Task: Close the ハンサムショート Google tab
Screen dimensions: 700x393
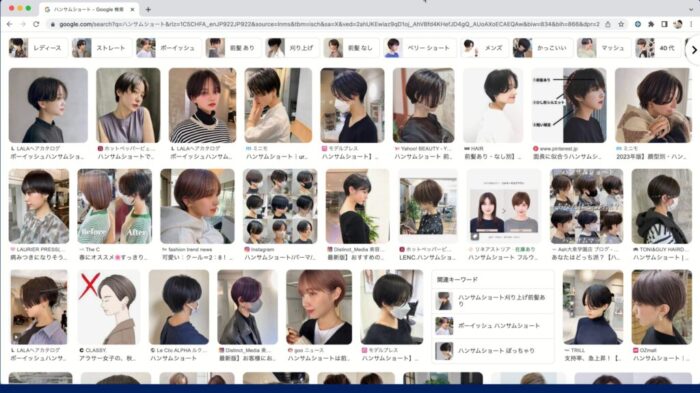Action: (x=132, y=9)
